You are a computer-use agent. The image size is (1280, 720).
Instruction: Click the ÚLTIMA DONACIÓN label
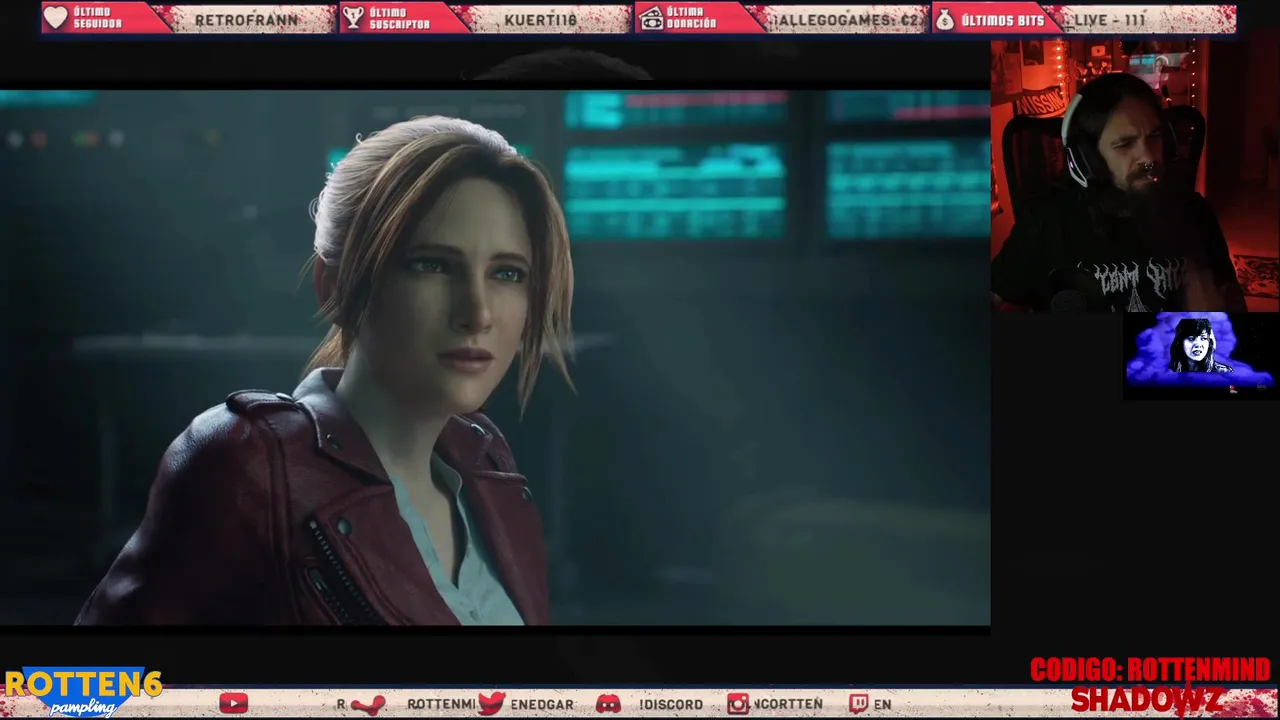click(693, 18)
